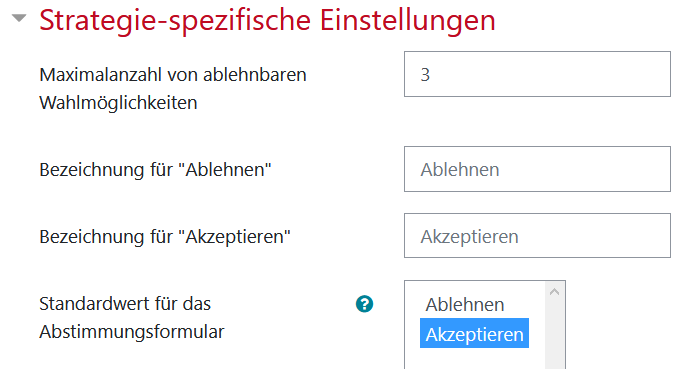The height and width of the screenshot is (369, 691).
Task: Click empty space below Akzeptieren in list
Action: click(x=474, y=359)
